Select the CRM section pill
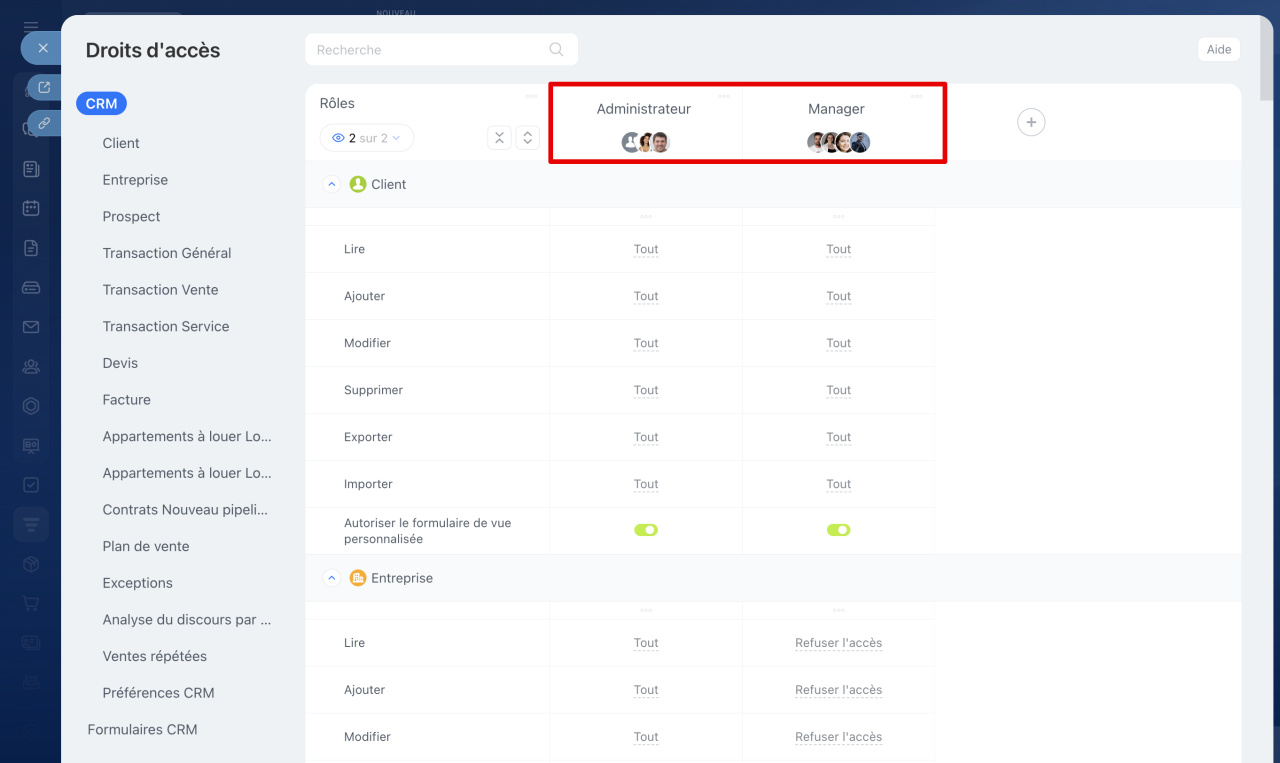Screen dimensions: 1280x763 coord(101,103)
